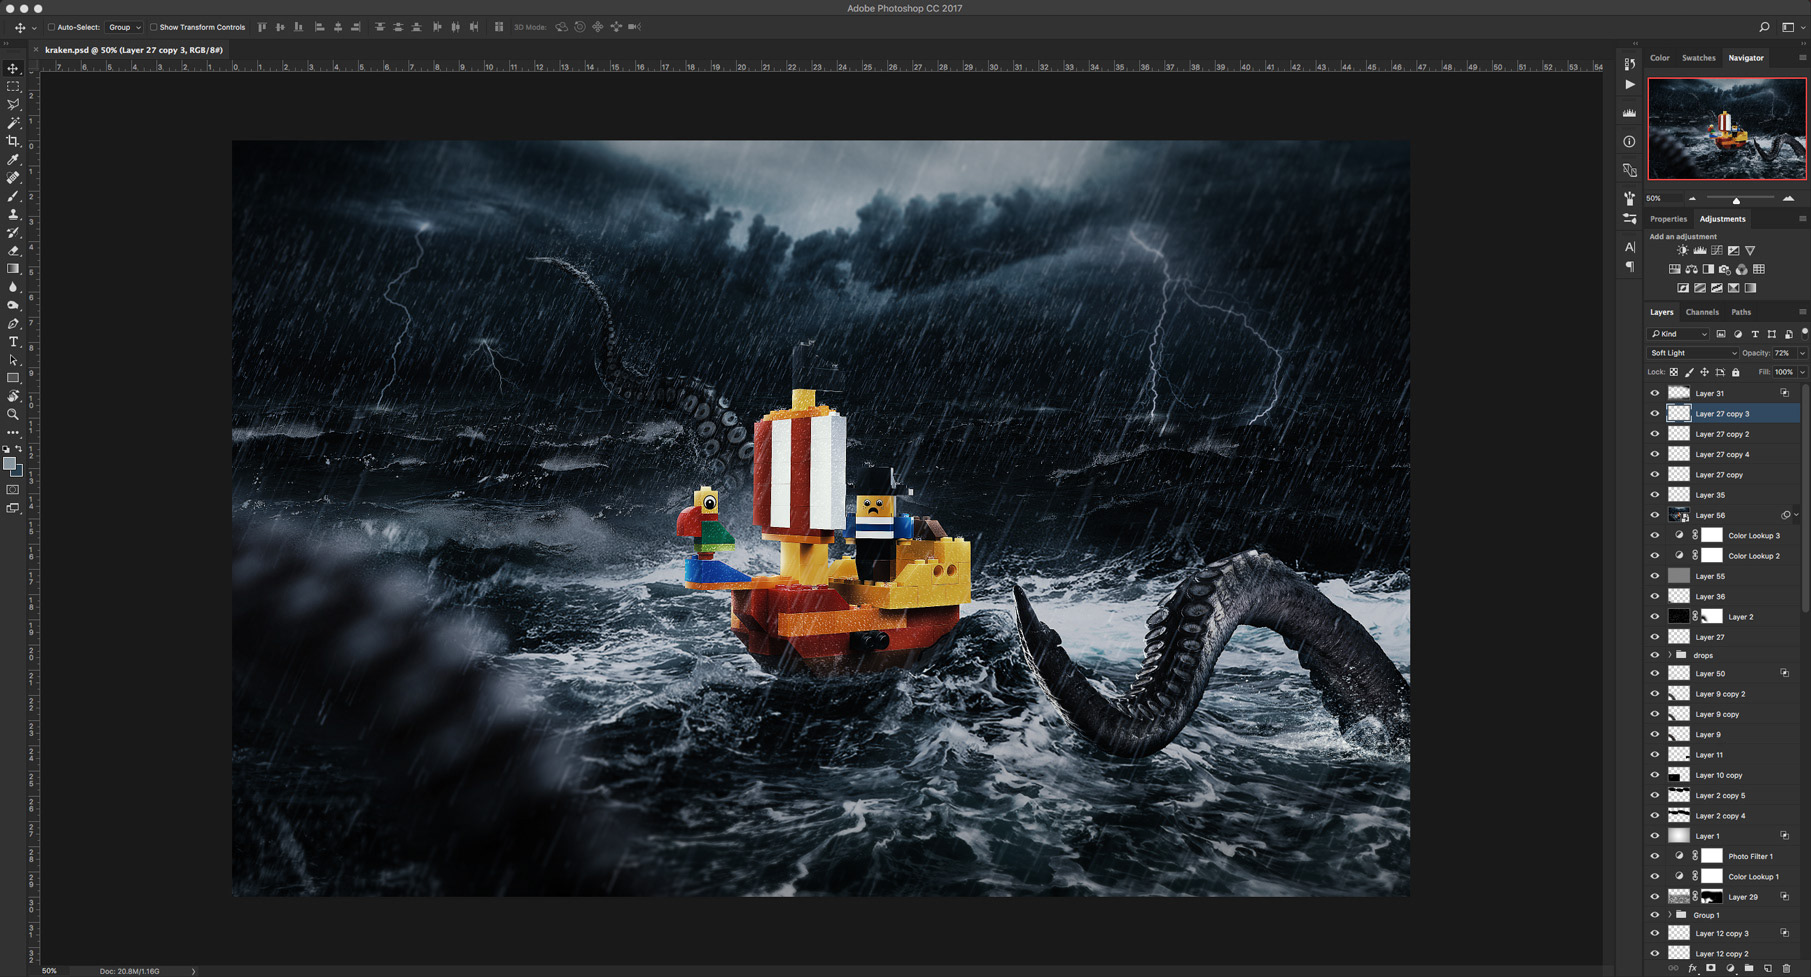Open the Search icon at top right
This screenshot has height=977, width=1811.
(x=1764, y=28)
